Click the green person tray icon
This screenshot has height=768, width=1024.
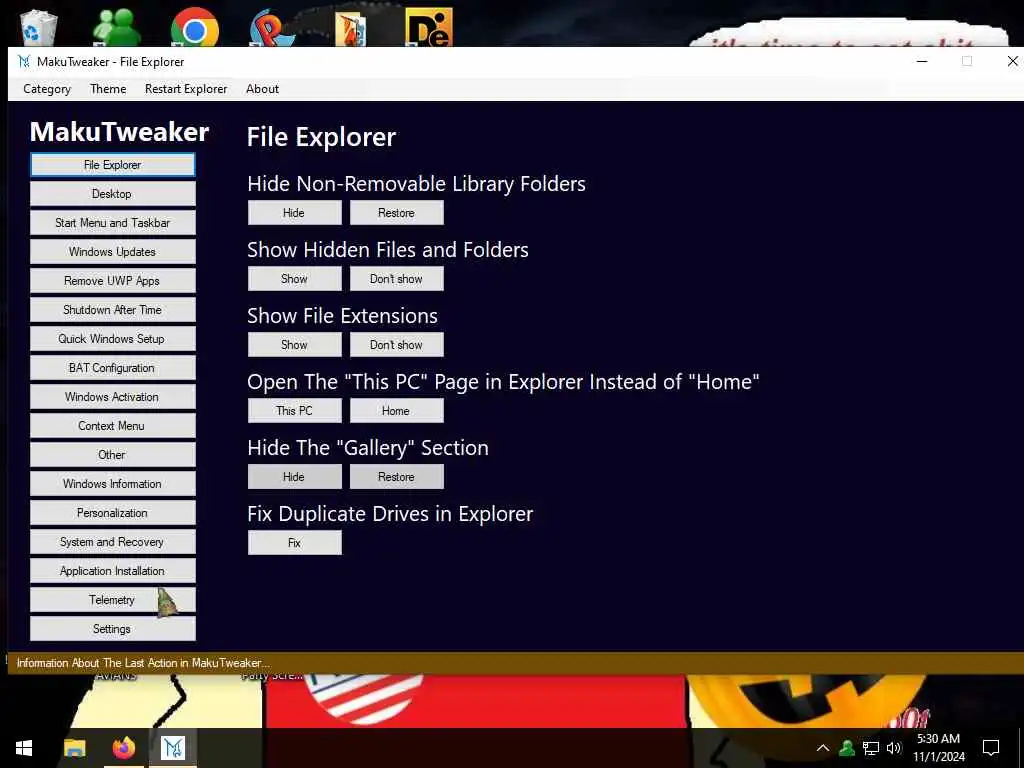[x=847, y=748]
